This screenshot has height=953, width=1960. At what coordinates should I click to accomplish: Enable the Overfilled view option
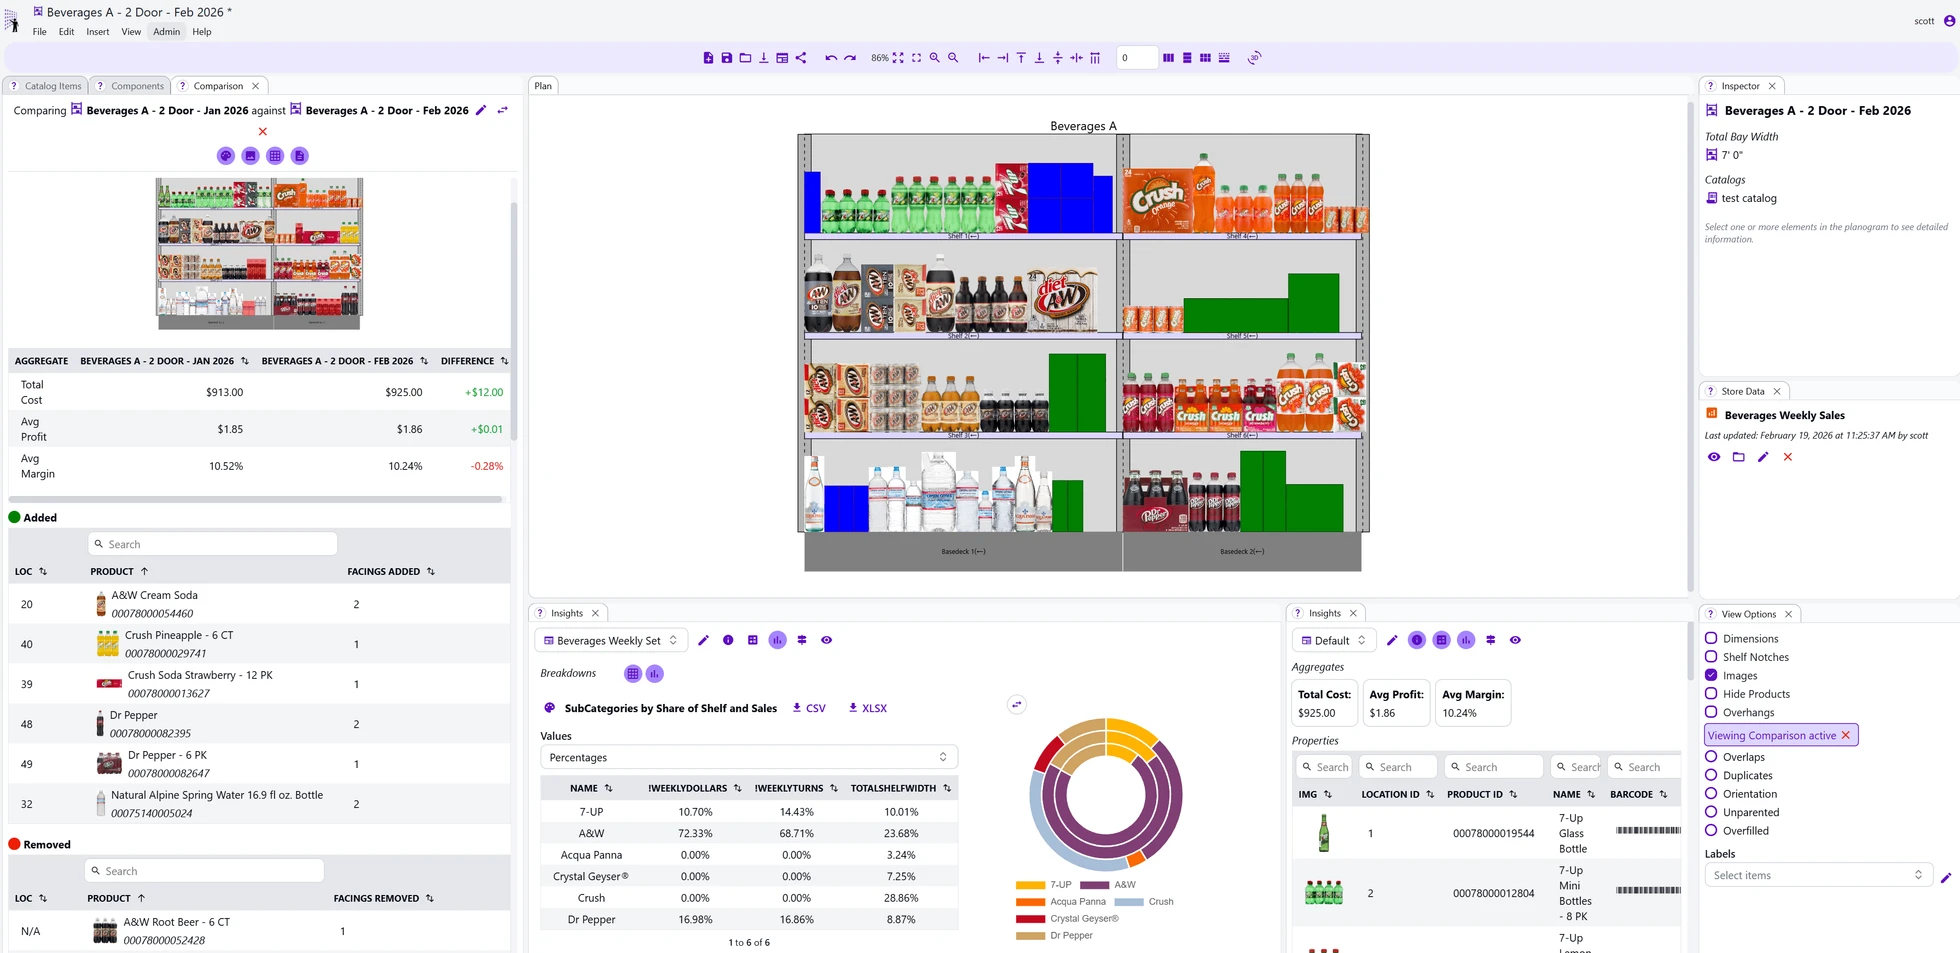1711,830
